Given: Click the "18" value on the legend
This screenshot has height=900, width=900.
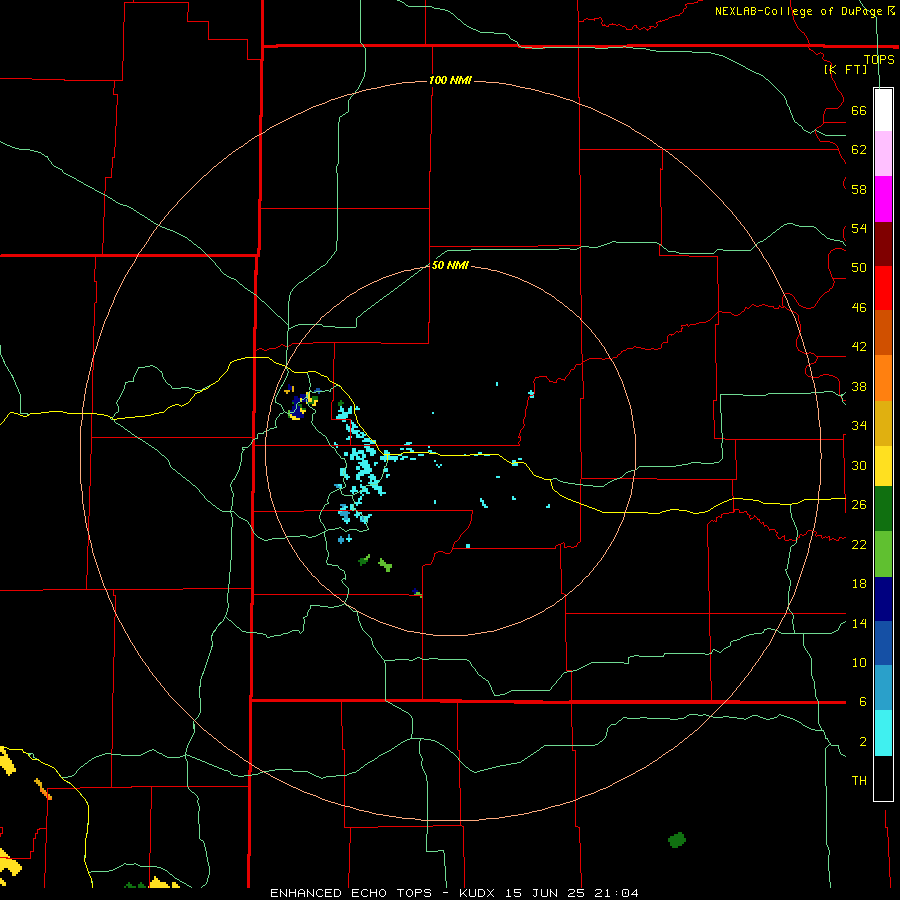Looking at the screenshot, I should click(x=859, y=584).
